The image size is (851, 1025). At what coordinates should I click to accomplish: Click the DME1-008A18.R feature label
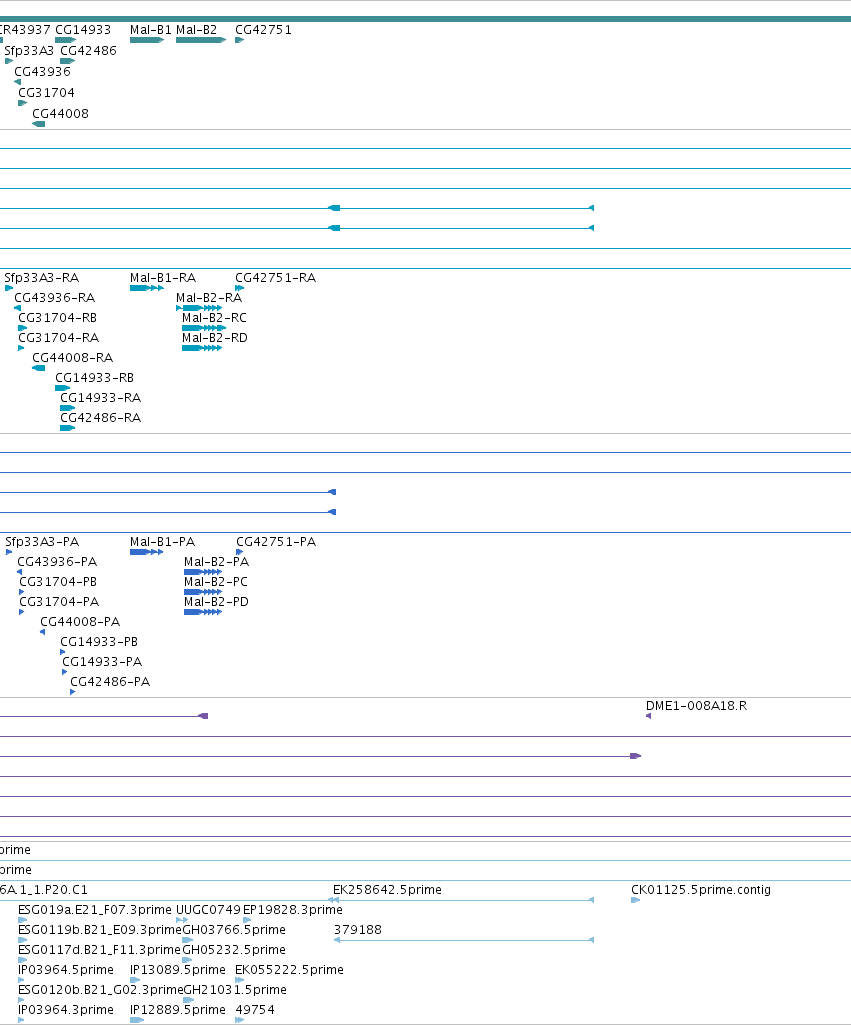[x=696, y=706]
